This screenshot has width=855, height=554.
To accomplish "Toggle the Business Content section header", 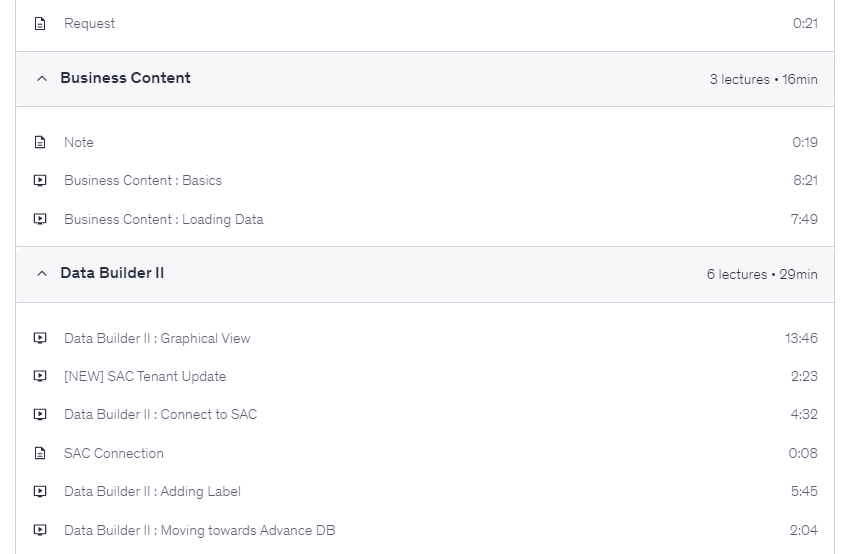I will tap(125, 78).
